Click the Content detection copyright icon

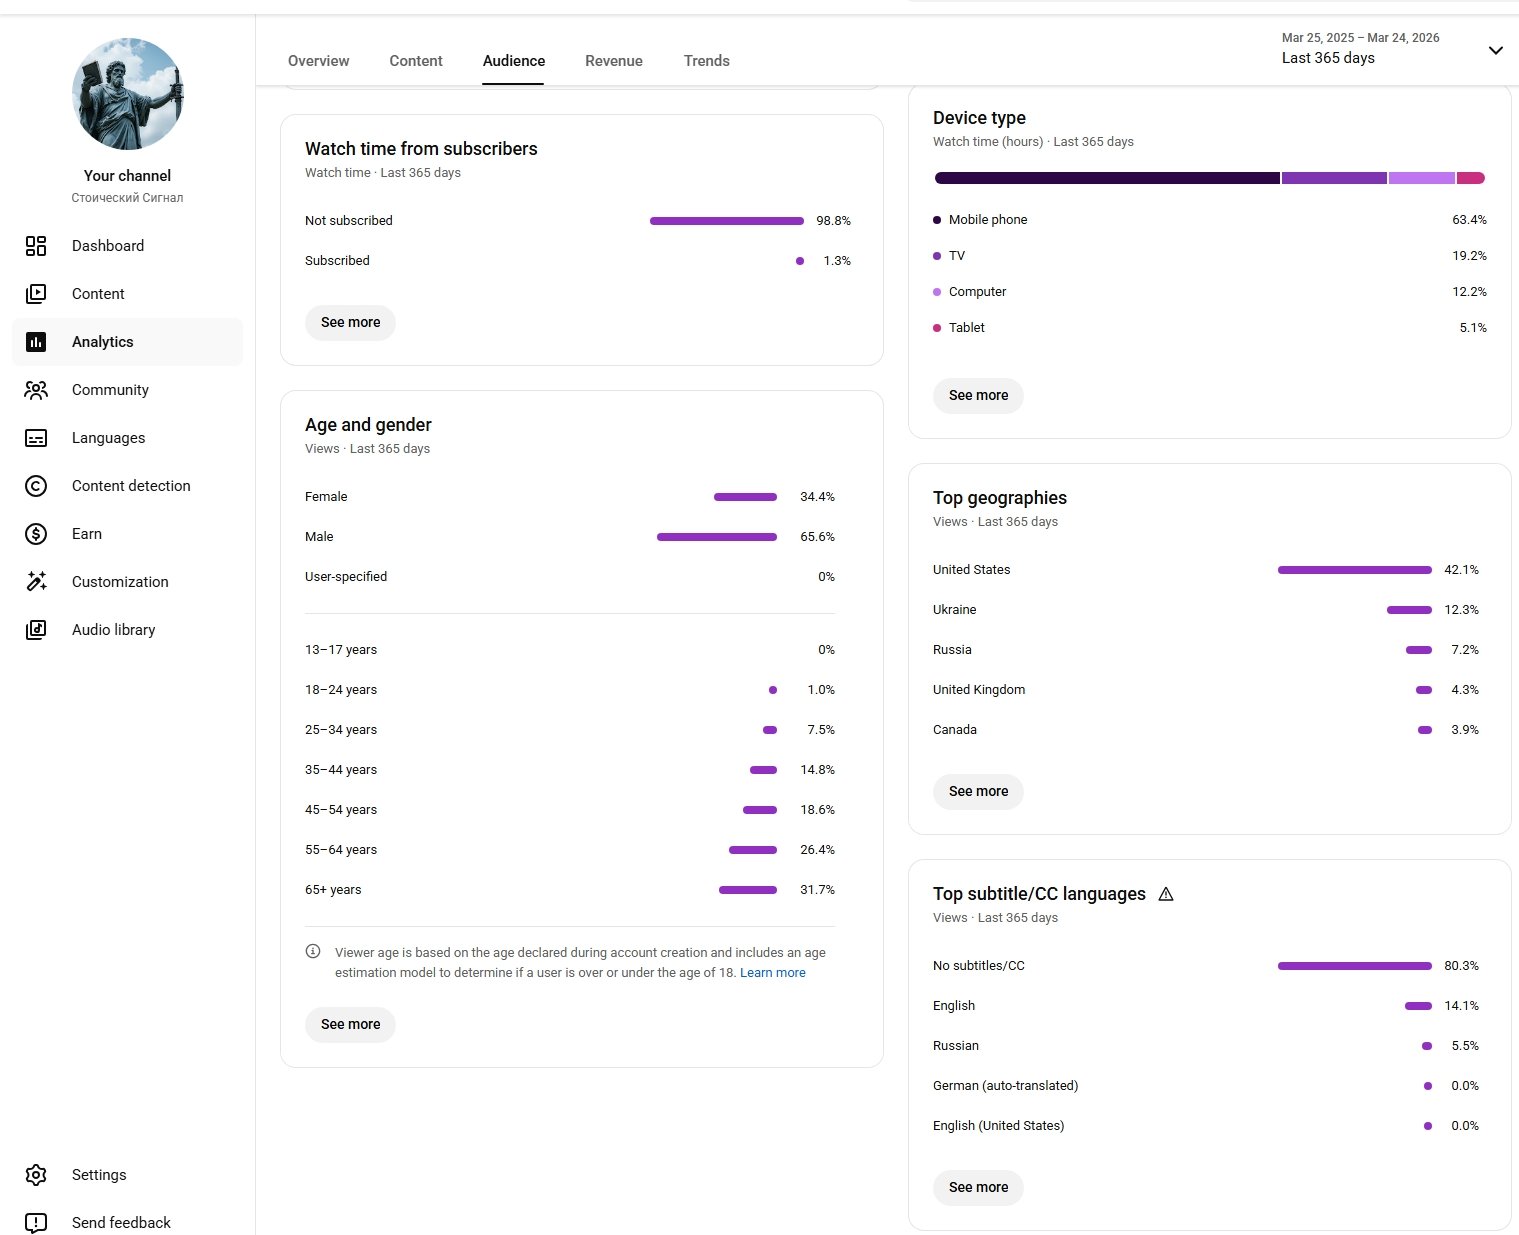(36, 486)
